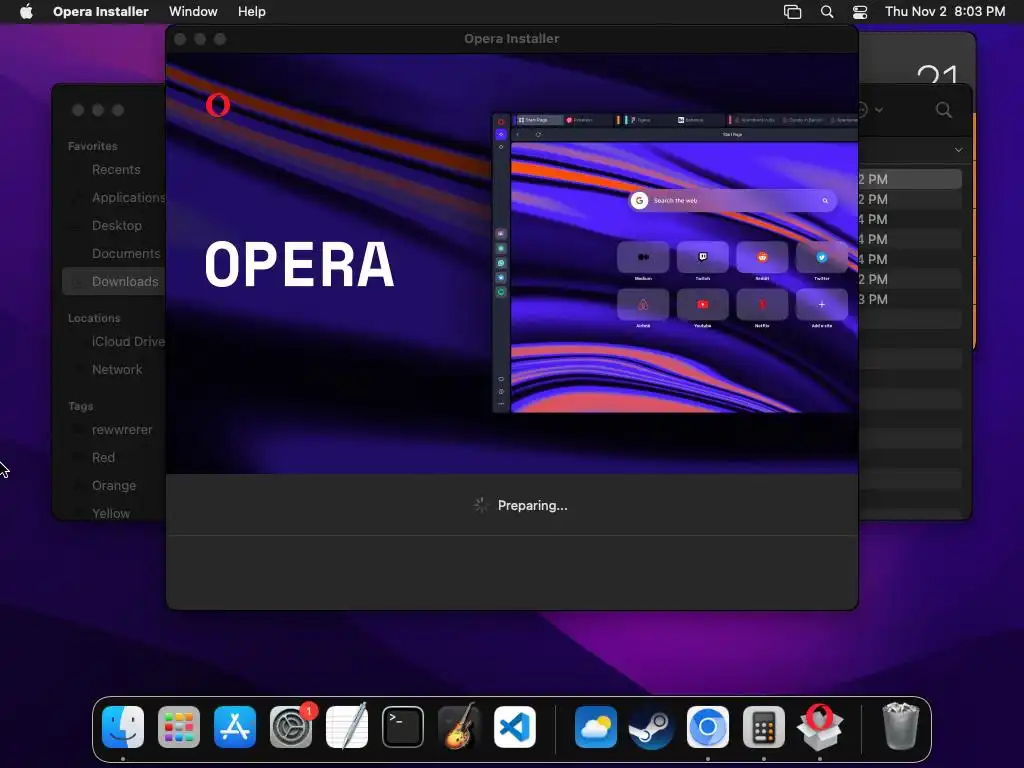The height and width of the screenshot is (768, 1024).
Task: Click the date and time in menu bar
Action: coord(945,12)
